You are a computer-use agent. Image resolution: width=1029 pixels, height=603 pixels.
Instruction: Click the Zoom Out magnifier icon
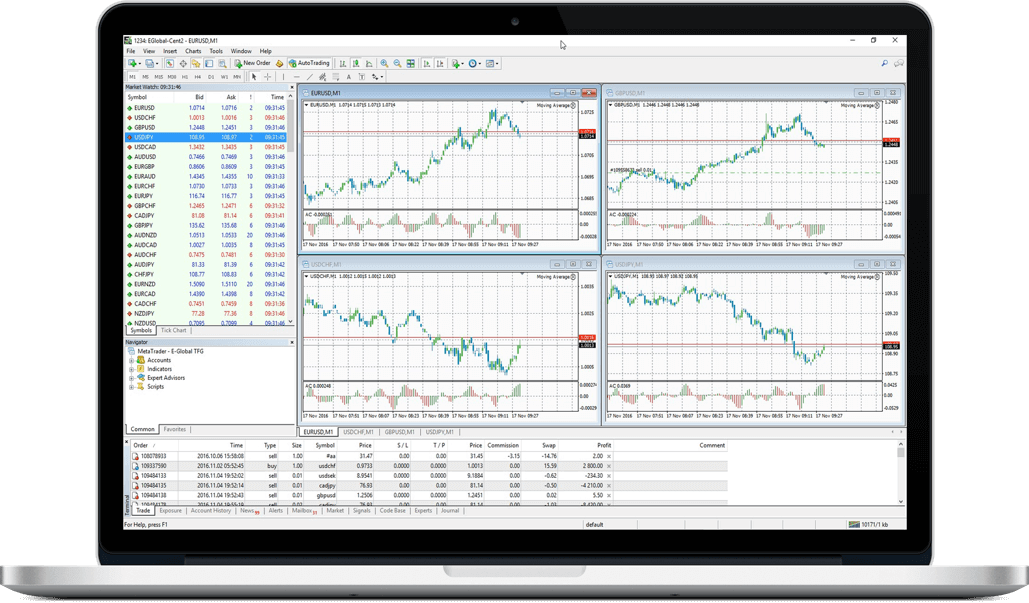(397, 63)
